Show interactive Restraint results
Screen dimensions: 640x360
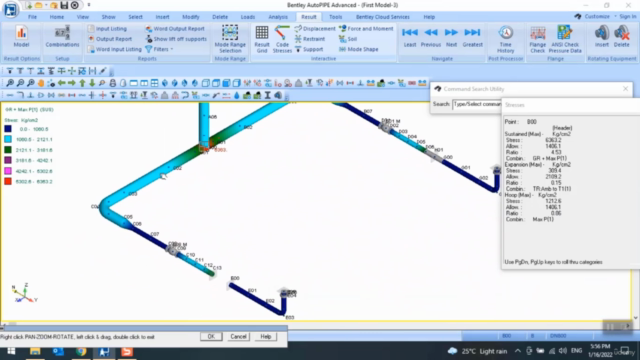click(310, 39)
